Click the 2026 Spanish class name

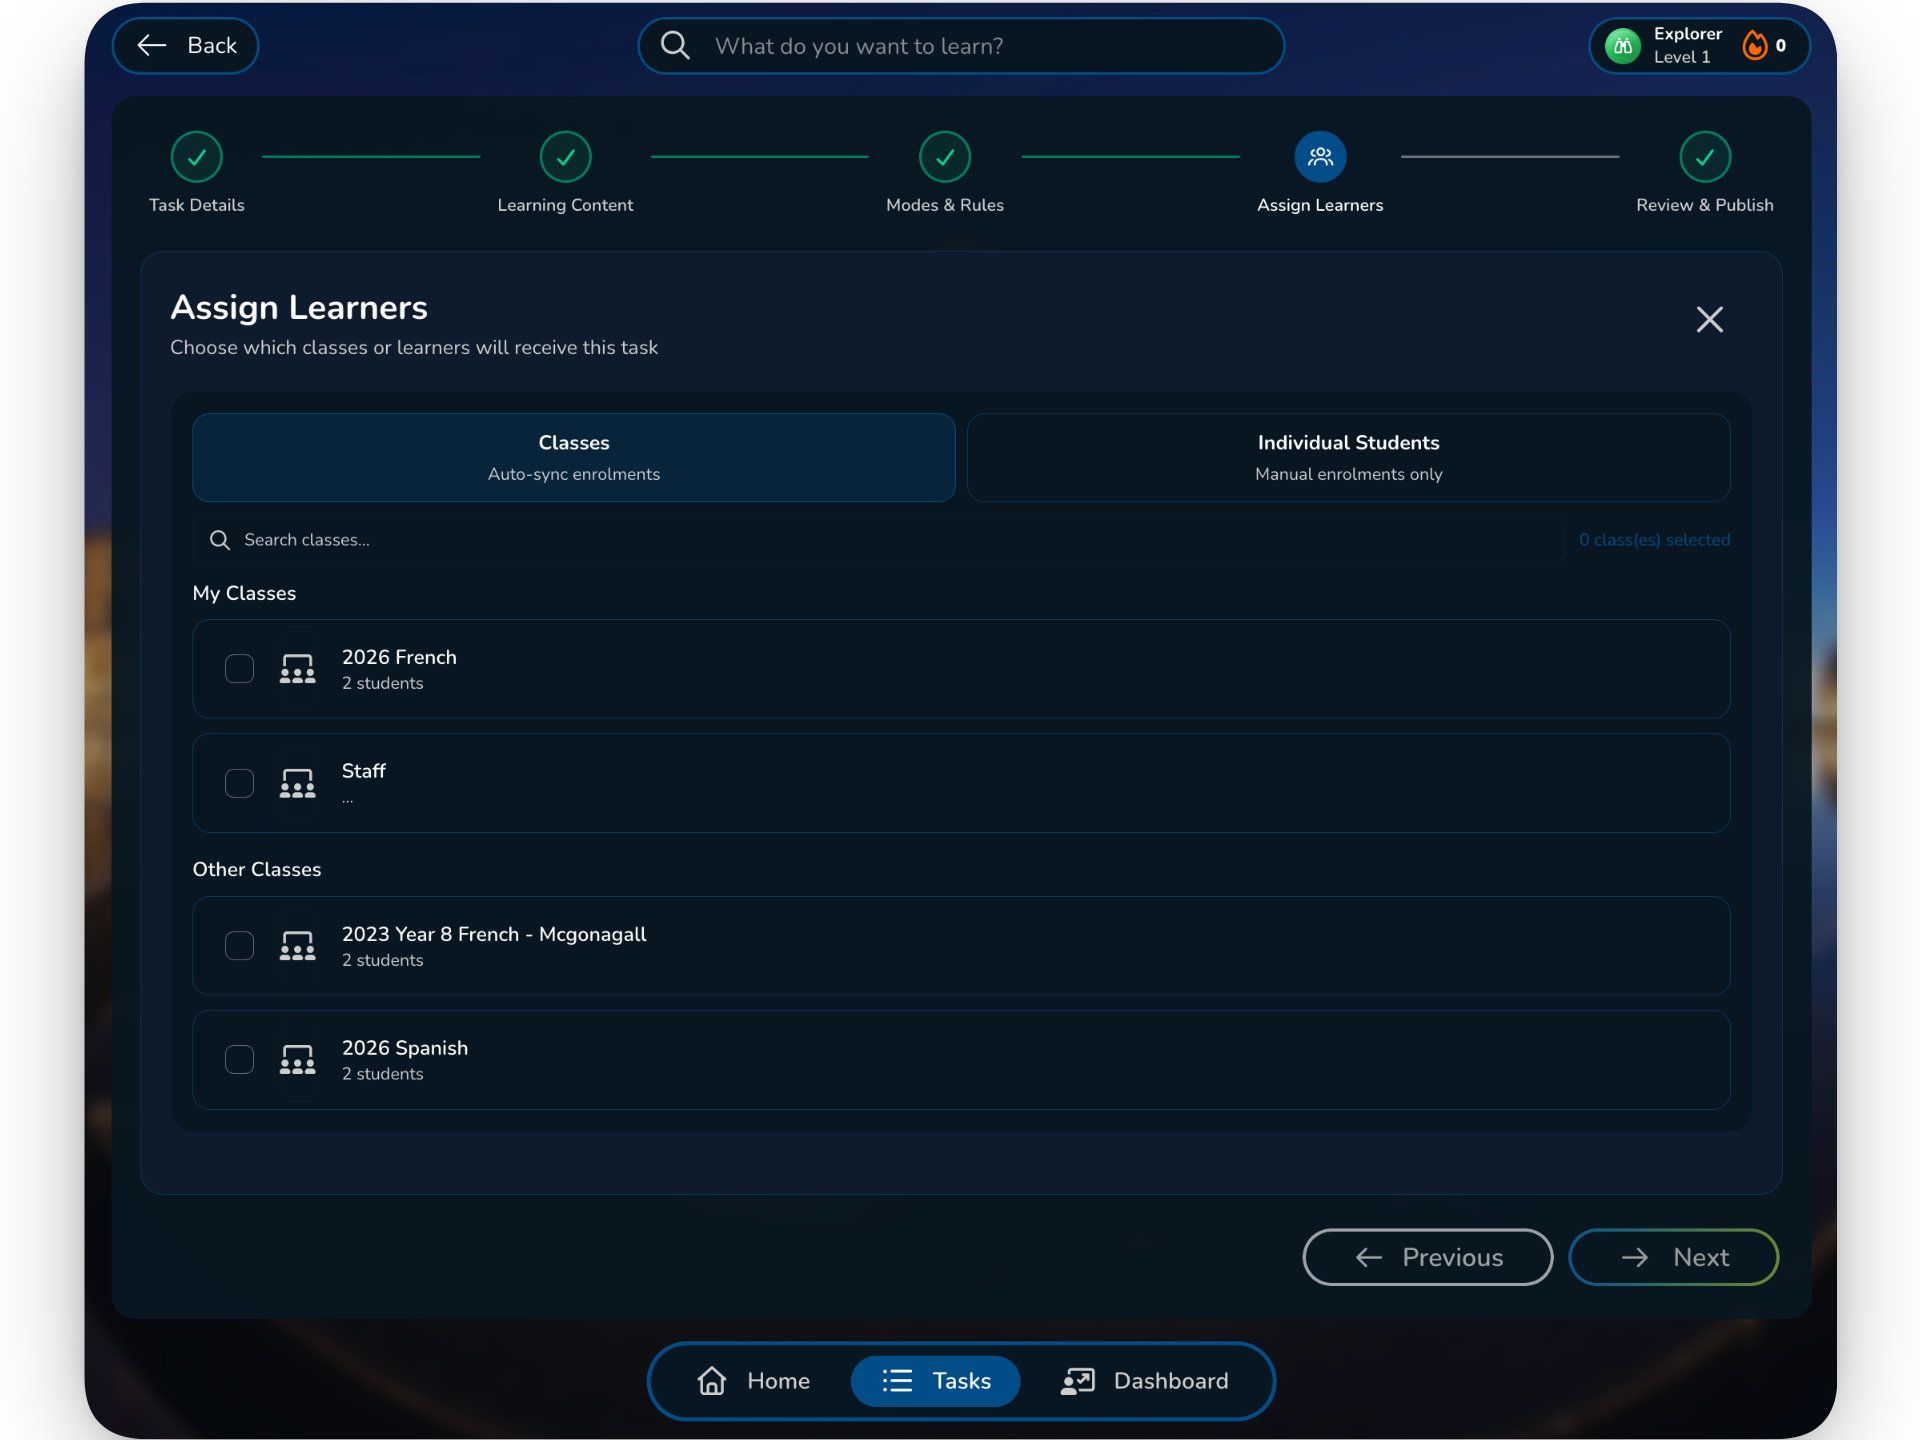(x=405, y=1048)
